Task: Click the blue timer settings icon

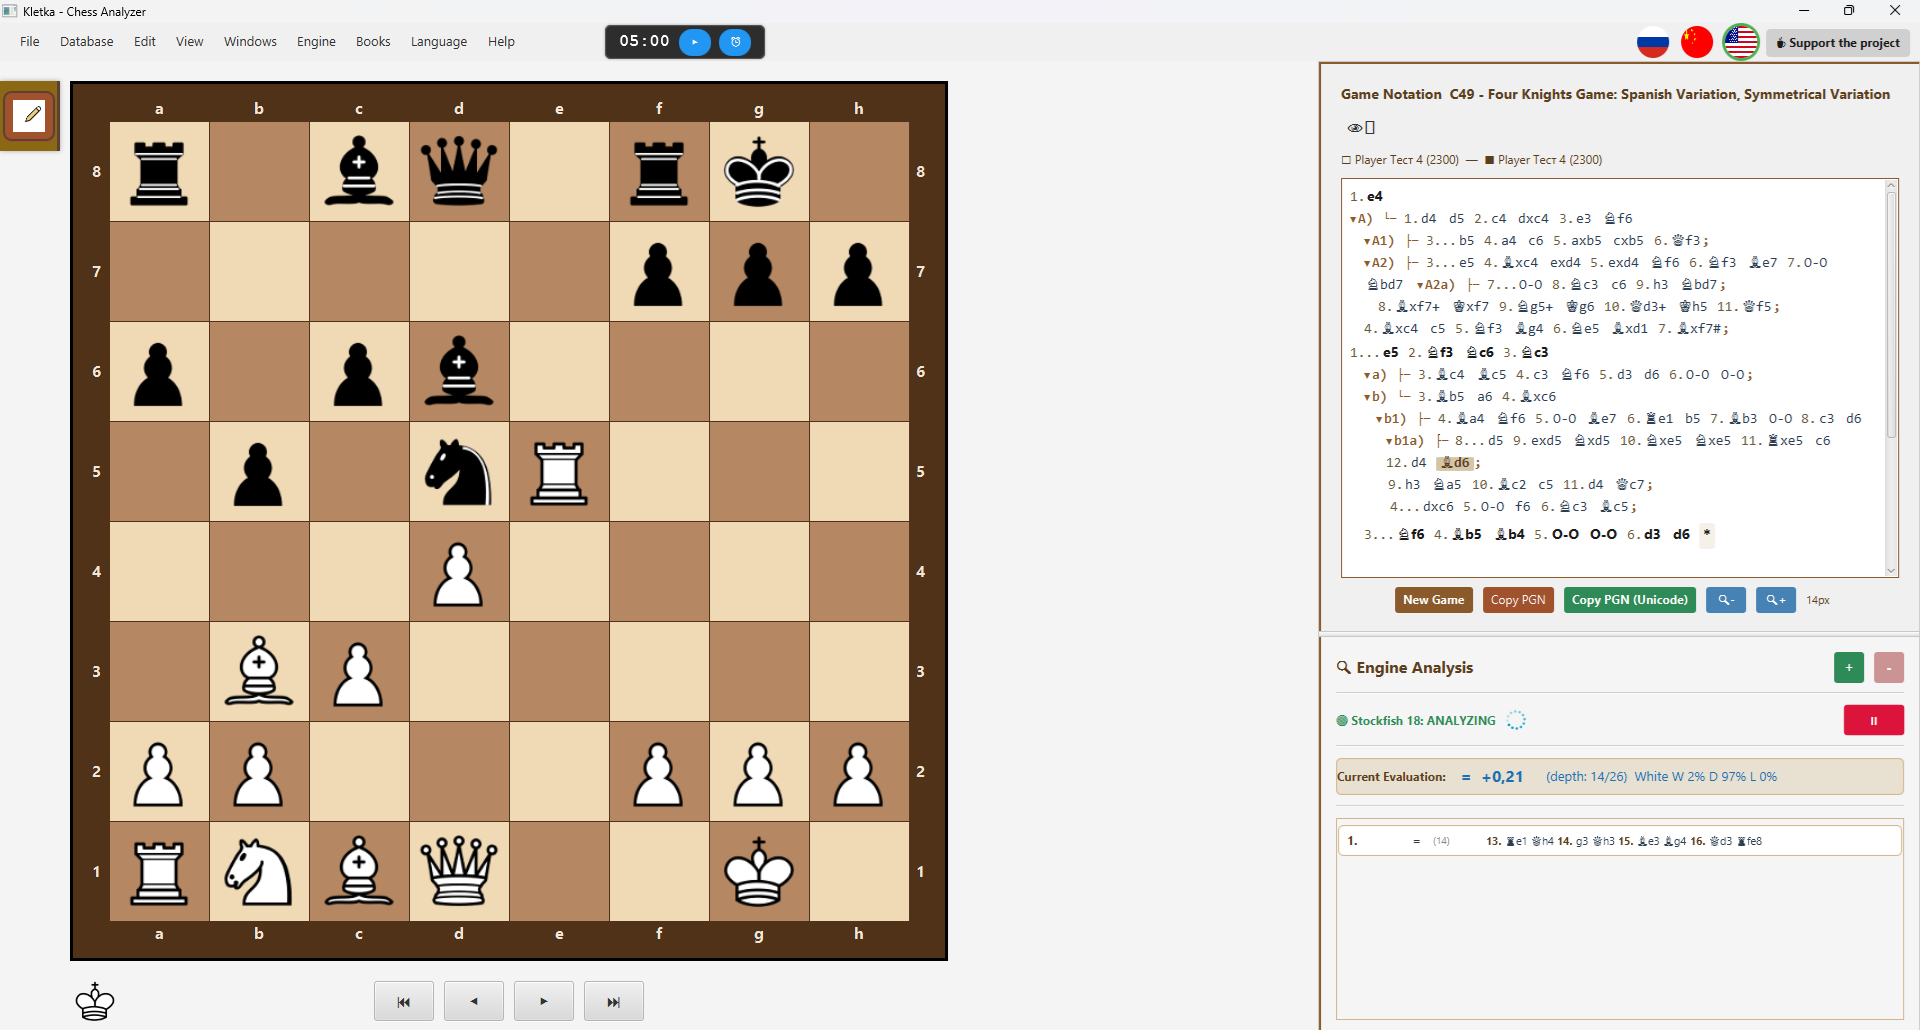Action: (735, 42)
